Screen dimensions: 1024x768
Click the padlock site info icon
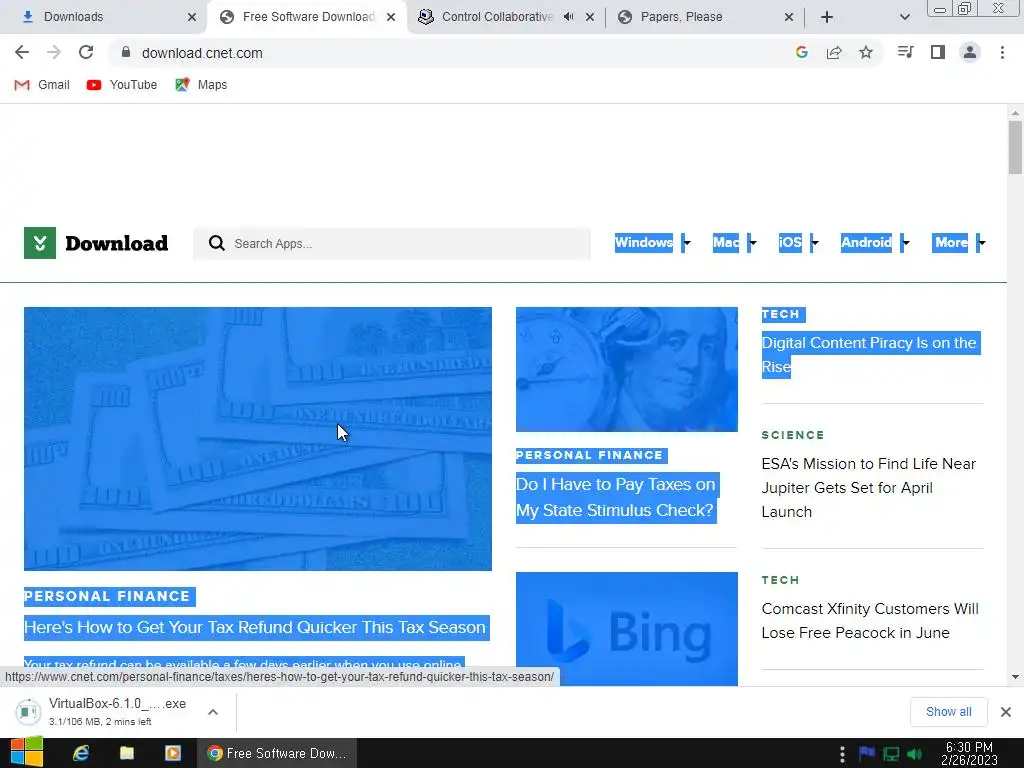pyautogui.click(x=126, y=52)
